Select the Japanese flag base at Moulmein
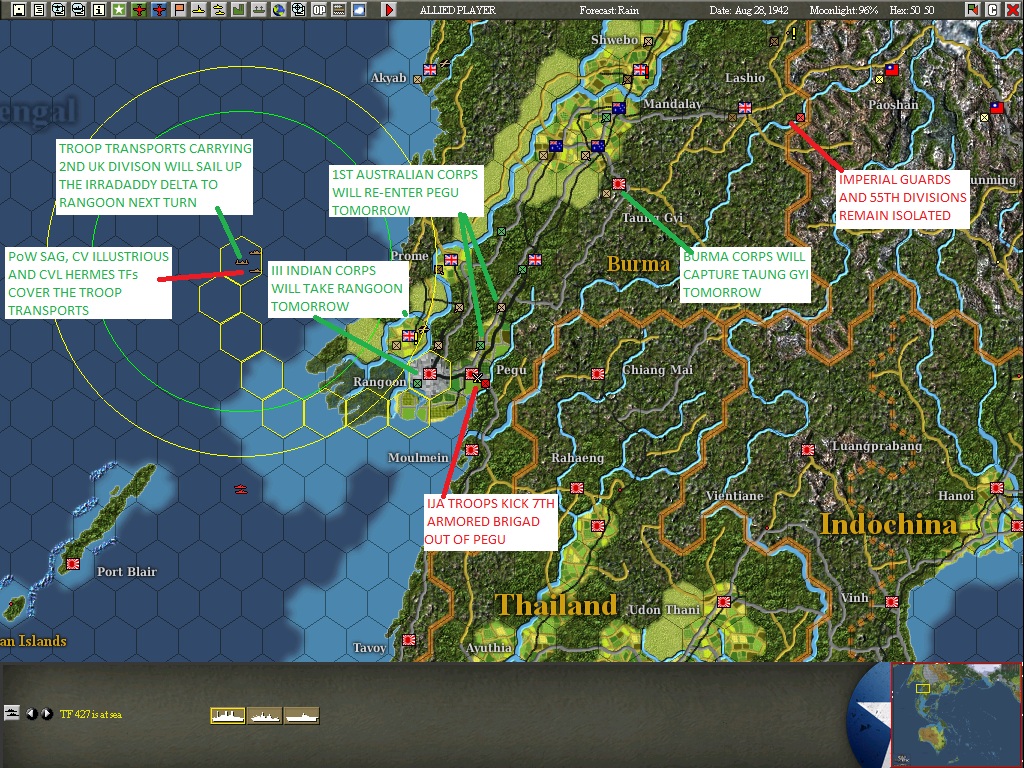The width and height of the screenshot is (1024, 768). pos(472,450)
